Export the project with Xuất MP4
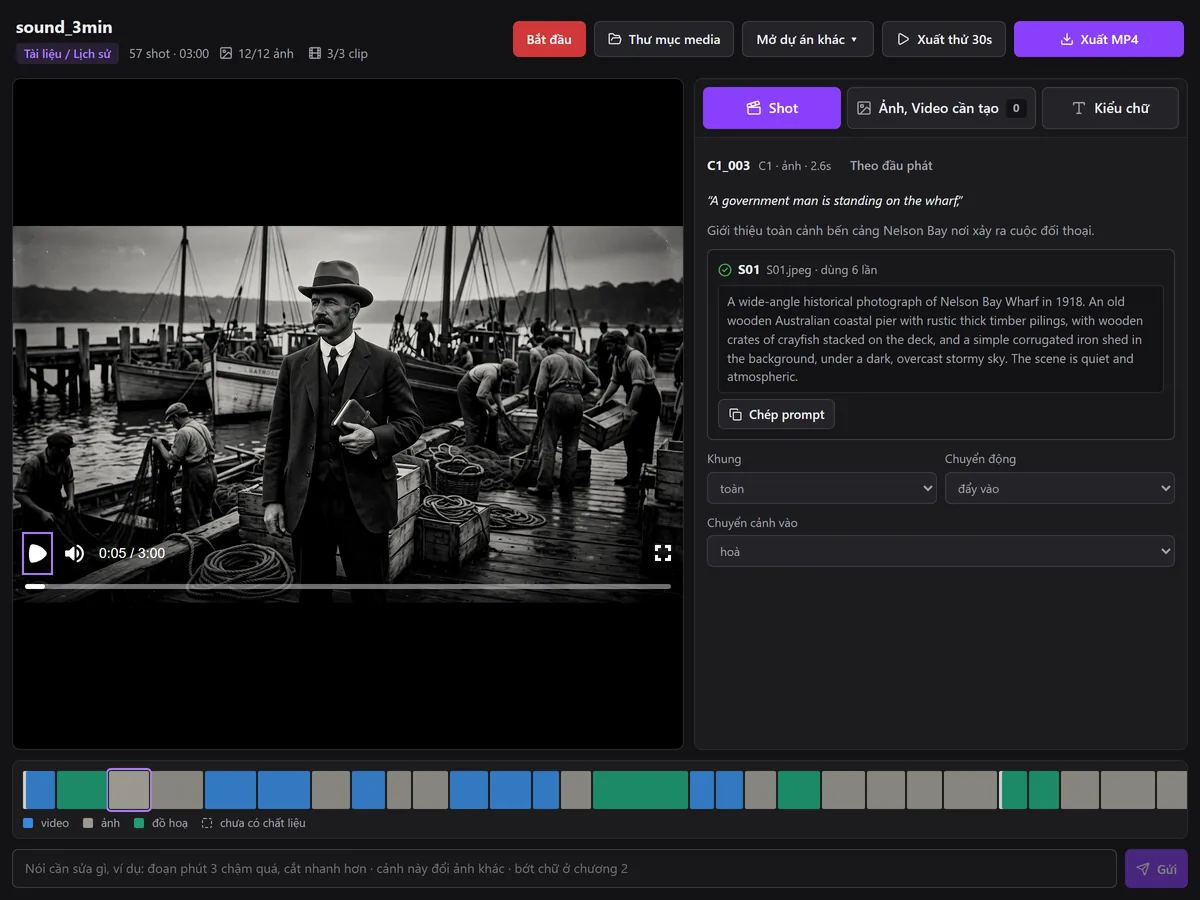This screenshot has height=900, width=1200. [x=1099, y=39]
